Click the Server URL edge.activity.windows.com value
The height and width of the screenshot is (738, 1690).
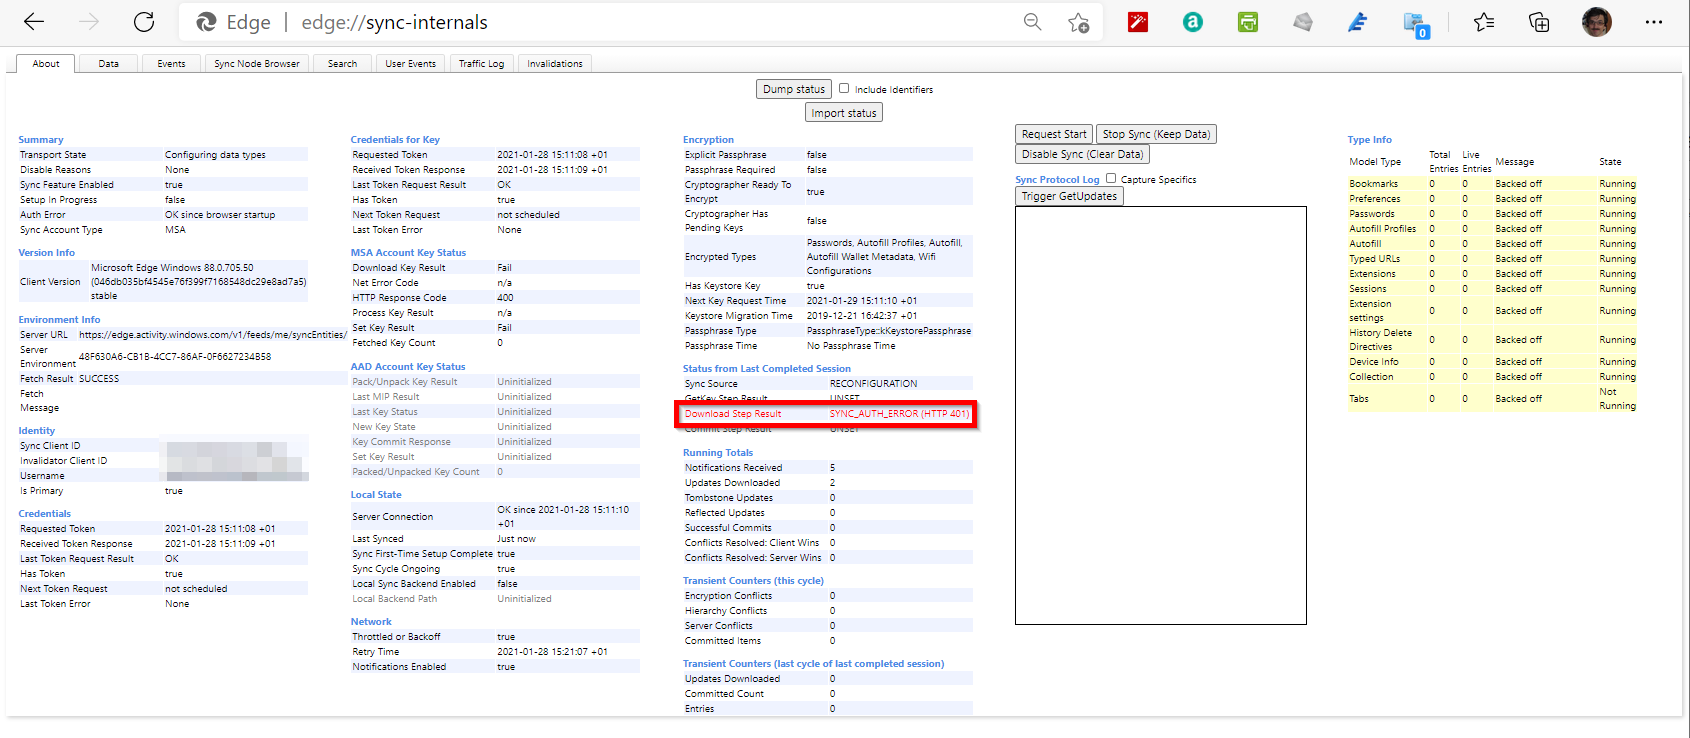point(212,335)
